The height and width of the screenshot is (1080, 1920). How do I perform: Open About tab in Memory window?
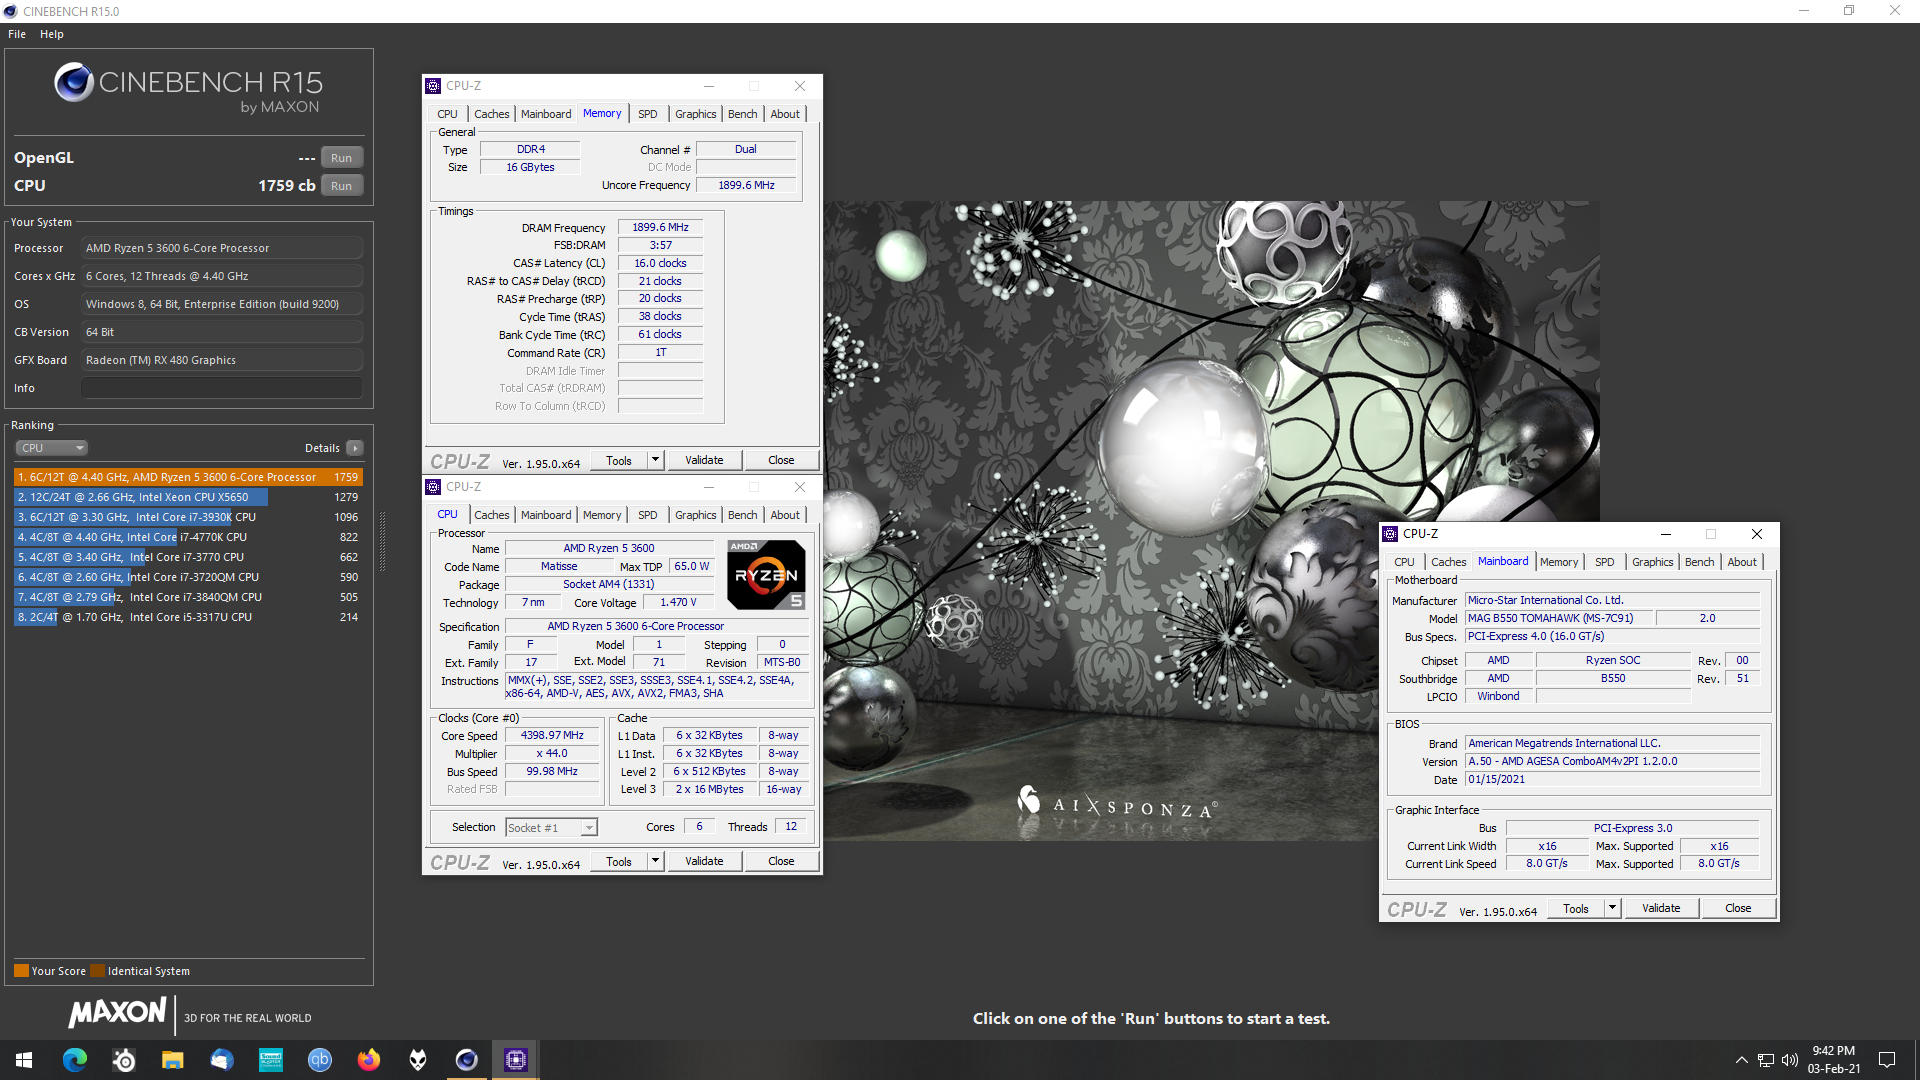[x=785, y=114]
